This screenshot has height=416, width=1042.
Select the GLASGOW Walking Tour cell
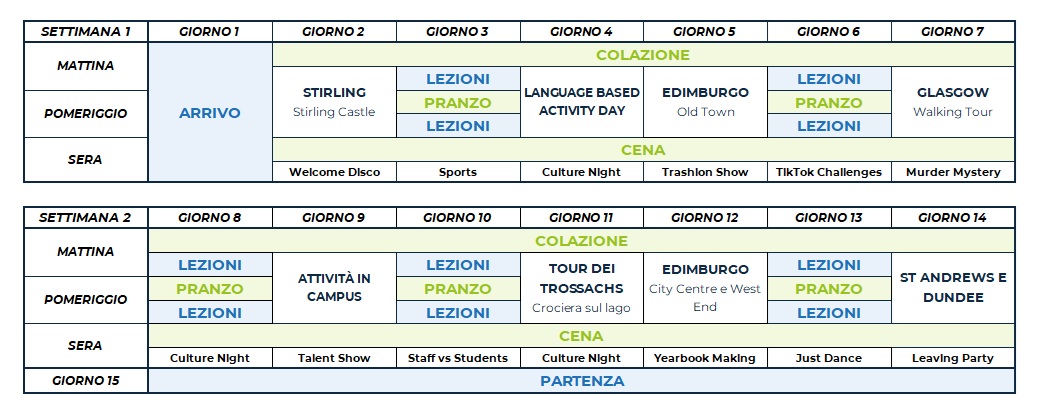(x=952, y=102)
